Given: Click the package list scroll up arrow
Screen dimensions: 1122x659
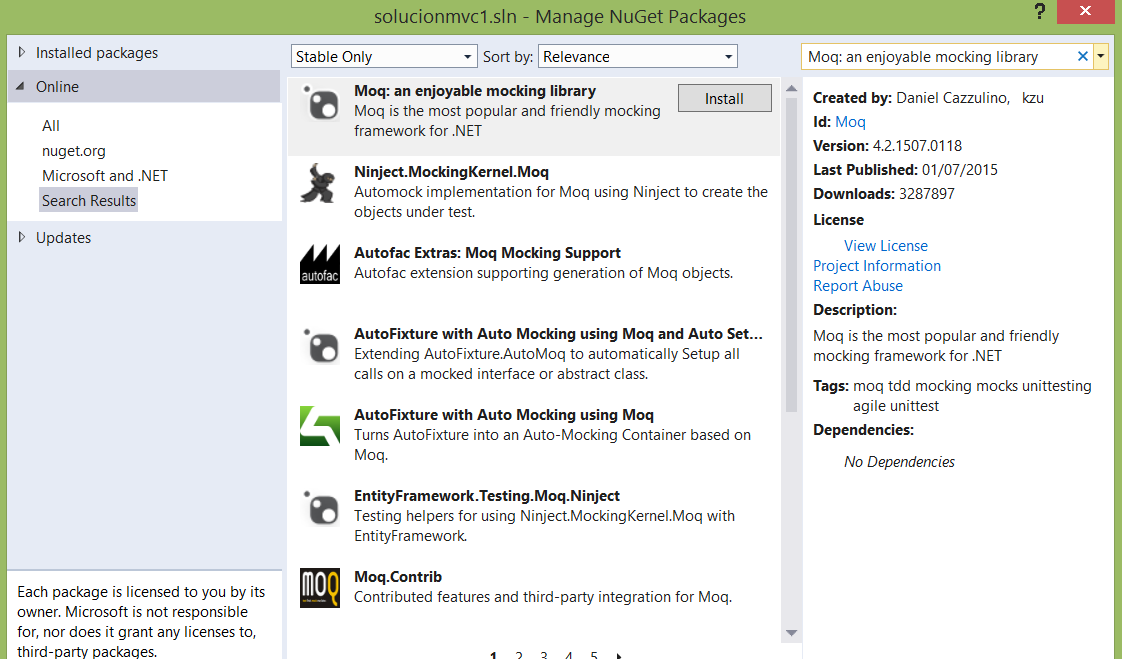Looking at the screenshot, I should (x=791, y=89).
